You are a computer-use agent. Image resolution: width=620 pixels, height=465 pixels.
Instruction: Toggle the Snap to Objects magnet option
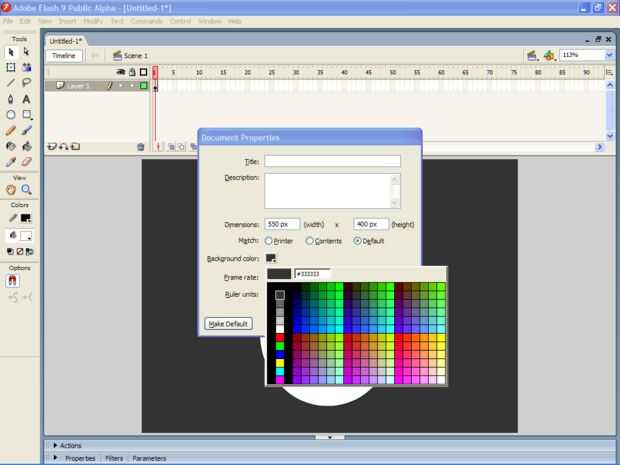click(x=12, y=281)
